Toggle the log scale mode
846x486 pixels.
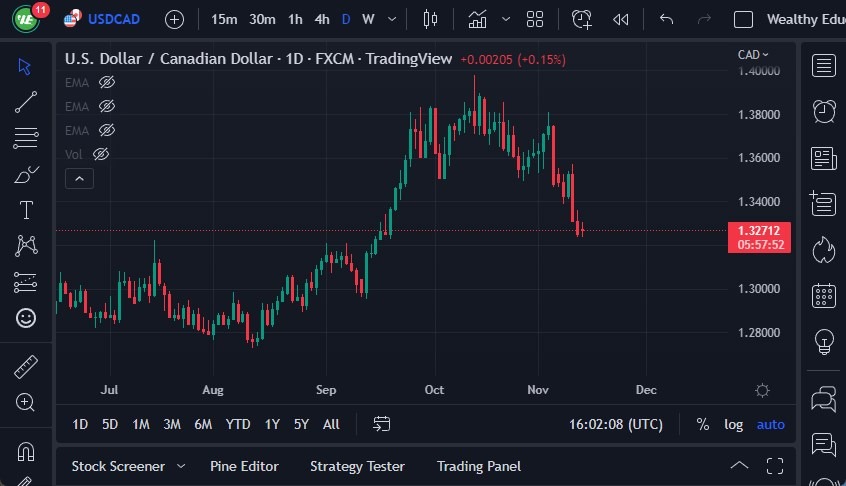(x=733, y=425)
